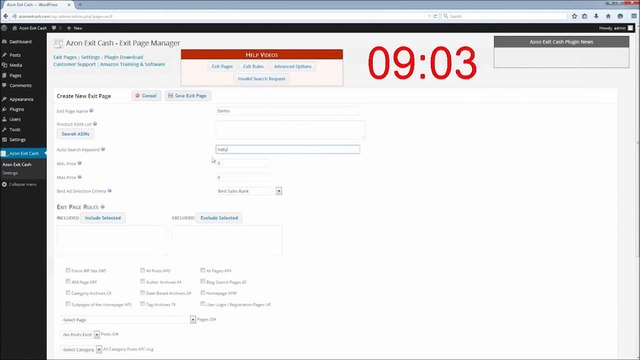This screenshot has width=640, height=360.
Task: Click the Exclude Selected button
Action: click(x=219, y=218)
